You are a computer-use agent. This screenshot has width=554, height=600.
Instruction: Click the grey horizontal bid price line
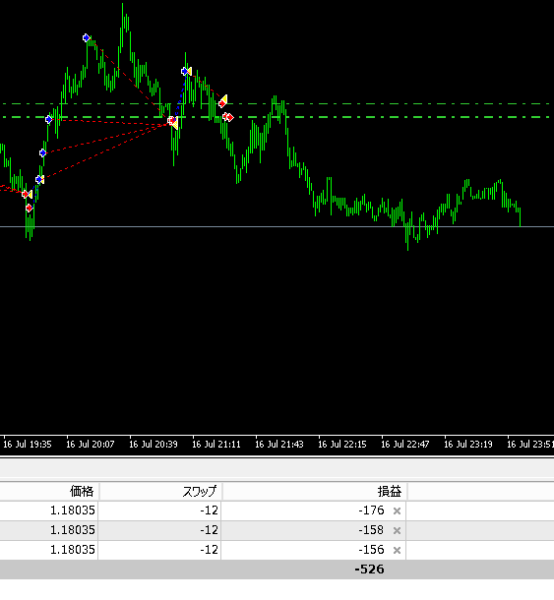click(277, 227)
